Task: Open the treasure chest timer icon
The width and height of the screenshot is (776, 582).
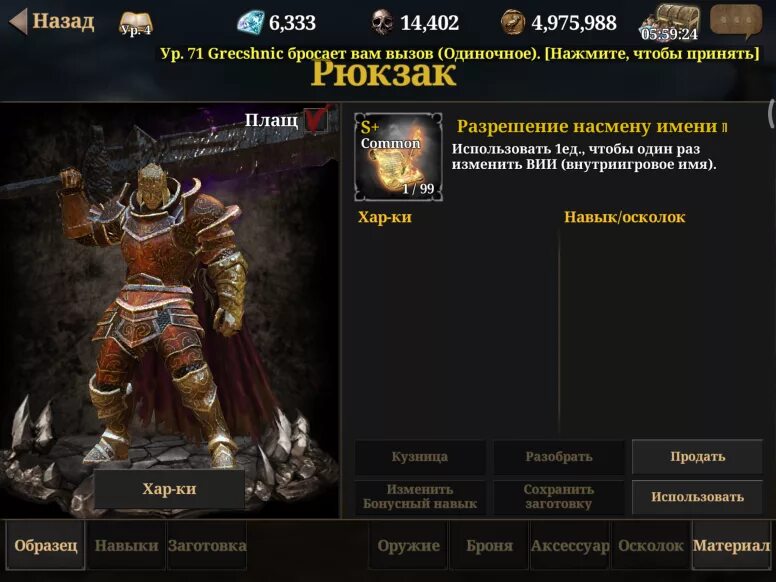Action: coord(671,23)
